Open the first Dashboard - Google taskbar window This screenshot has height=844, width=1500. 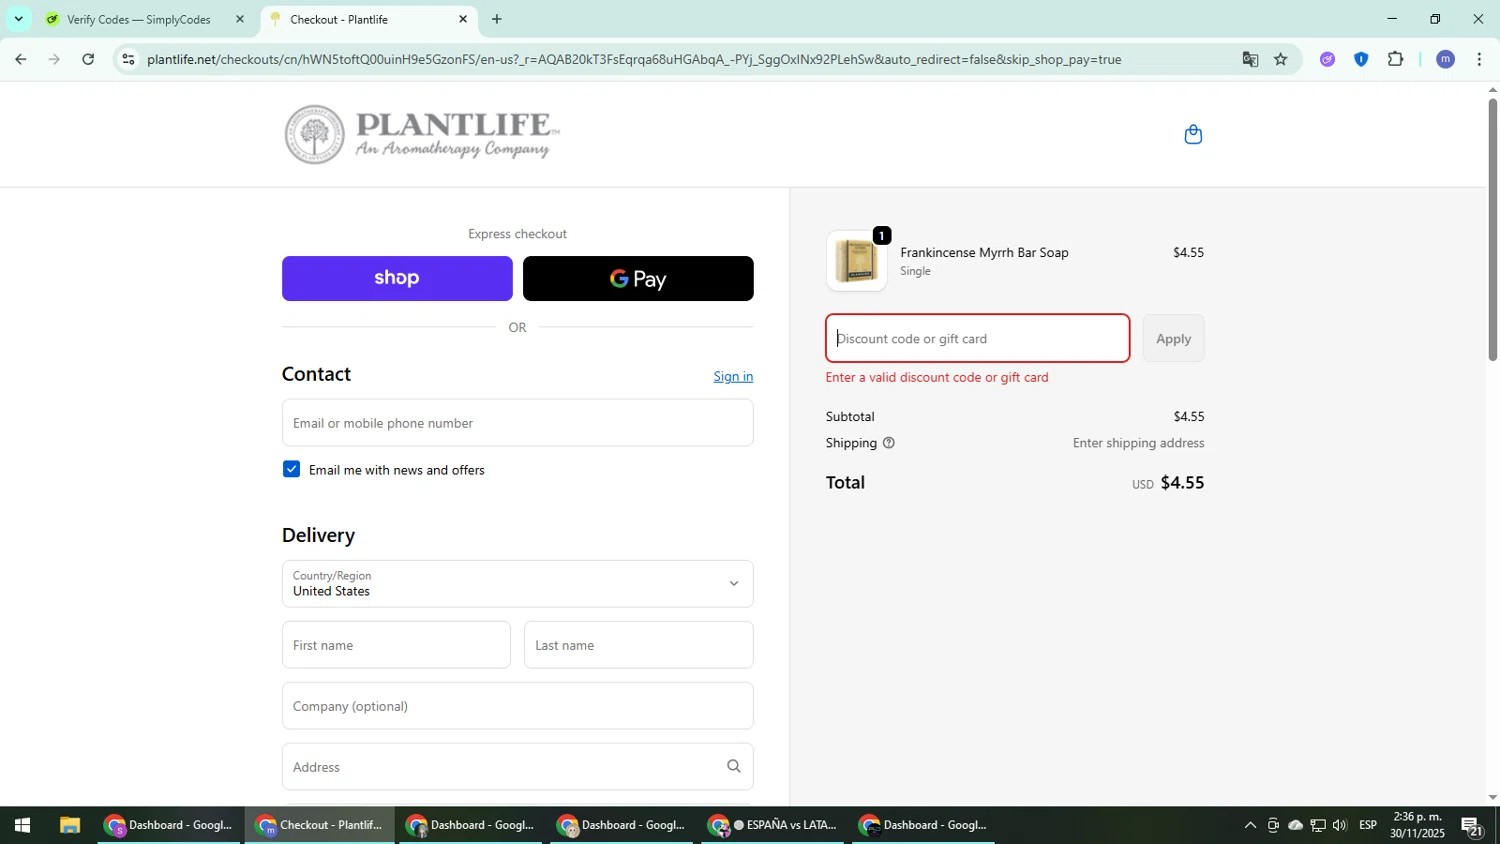[169, 825]
